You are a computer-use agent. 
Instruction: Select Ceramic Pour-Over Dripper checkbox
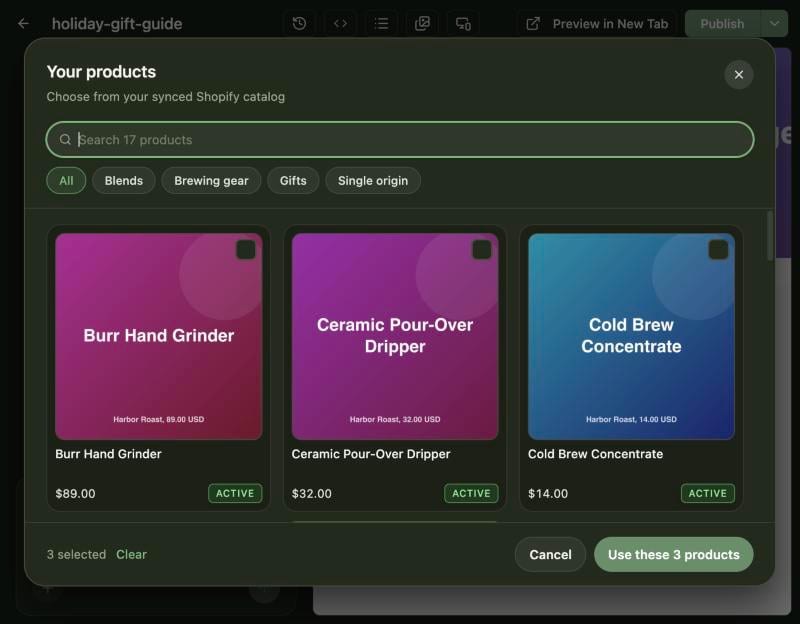[482, 250]
